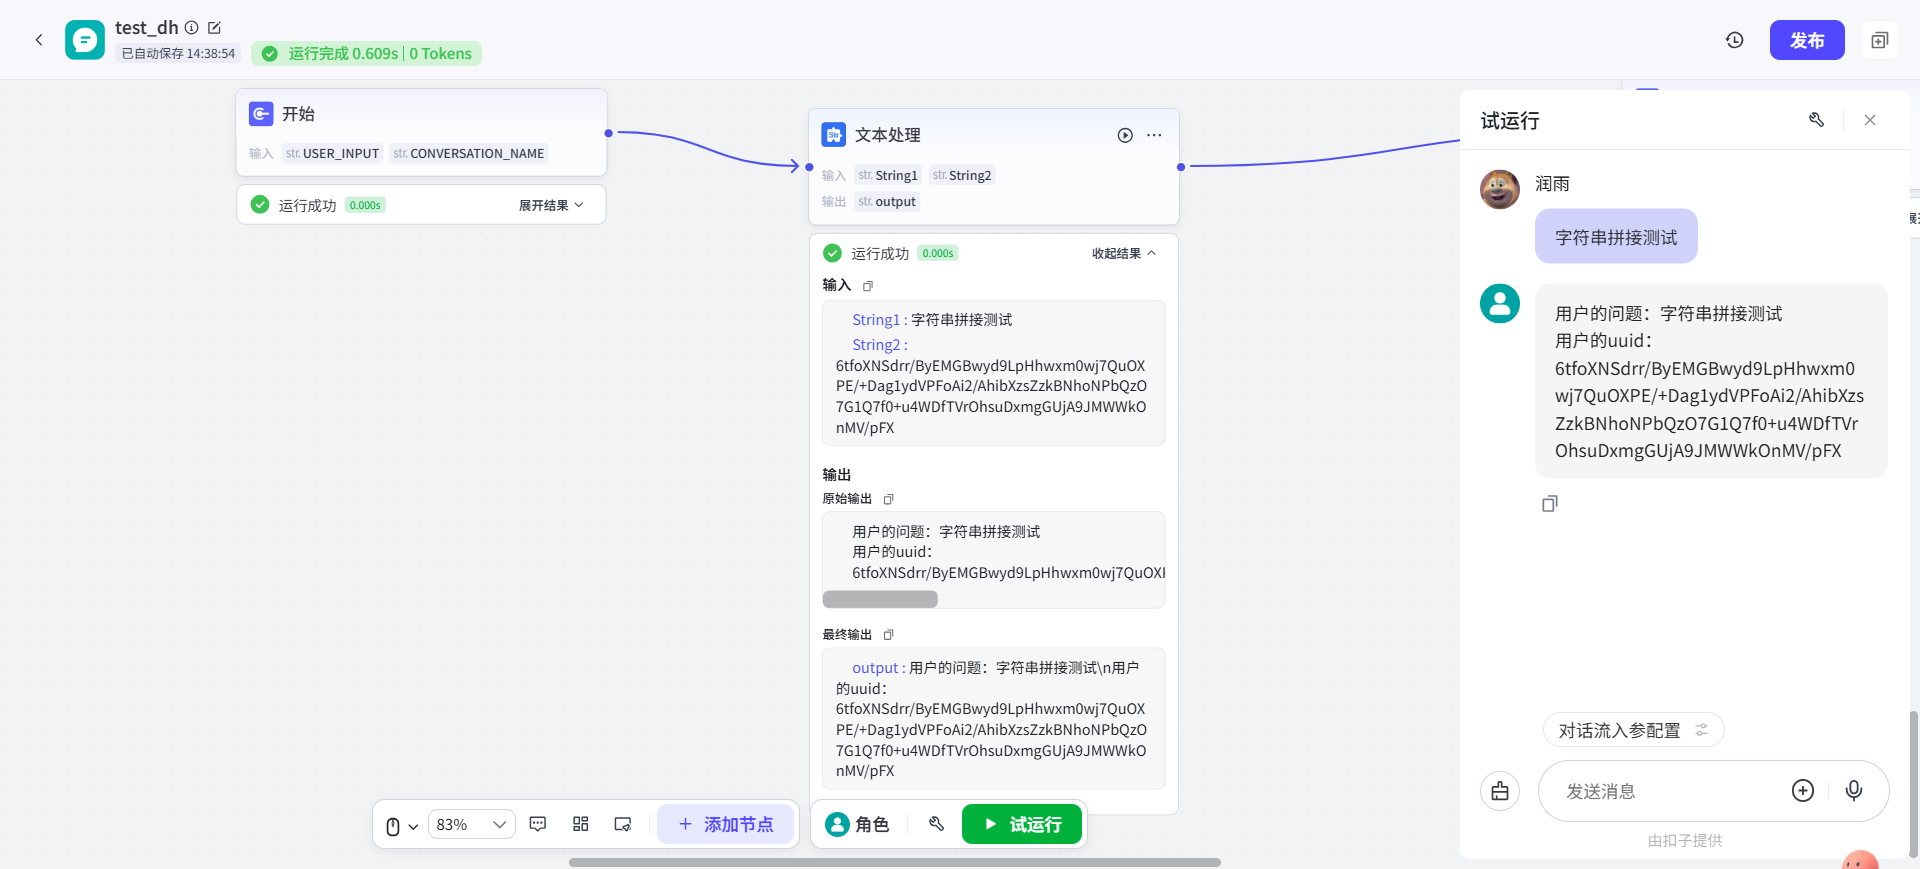Click the auto-layout grid icon

point(581,824)
